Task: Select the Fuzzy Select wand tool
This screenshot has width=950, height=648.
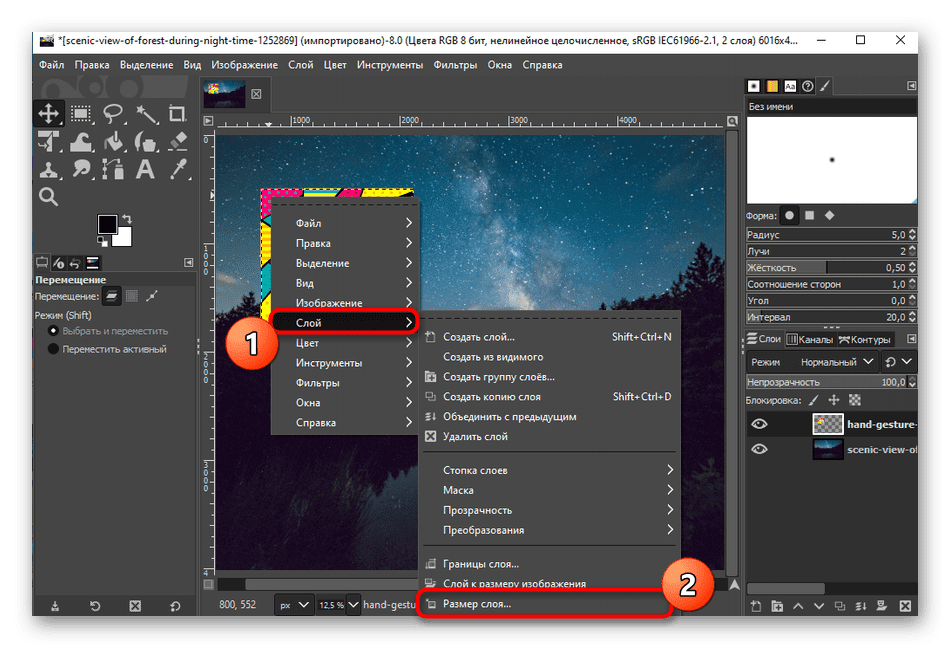Action: point(145,113)
